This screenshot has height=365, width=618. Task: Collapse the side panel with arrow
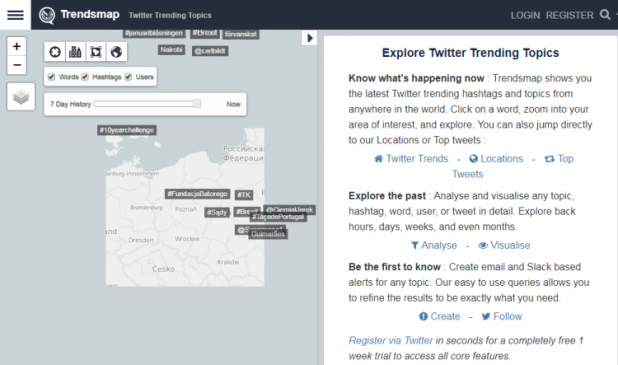(x=309, y=38)
